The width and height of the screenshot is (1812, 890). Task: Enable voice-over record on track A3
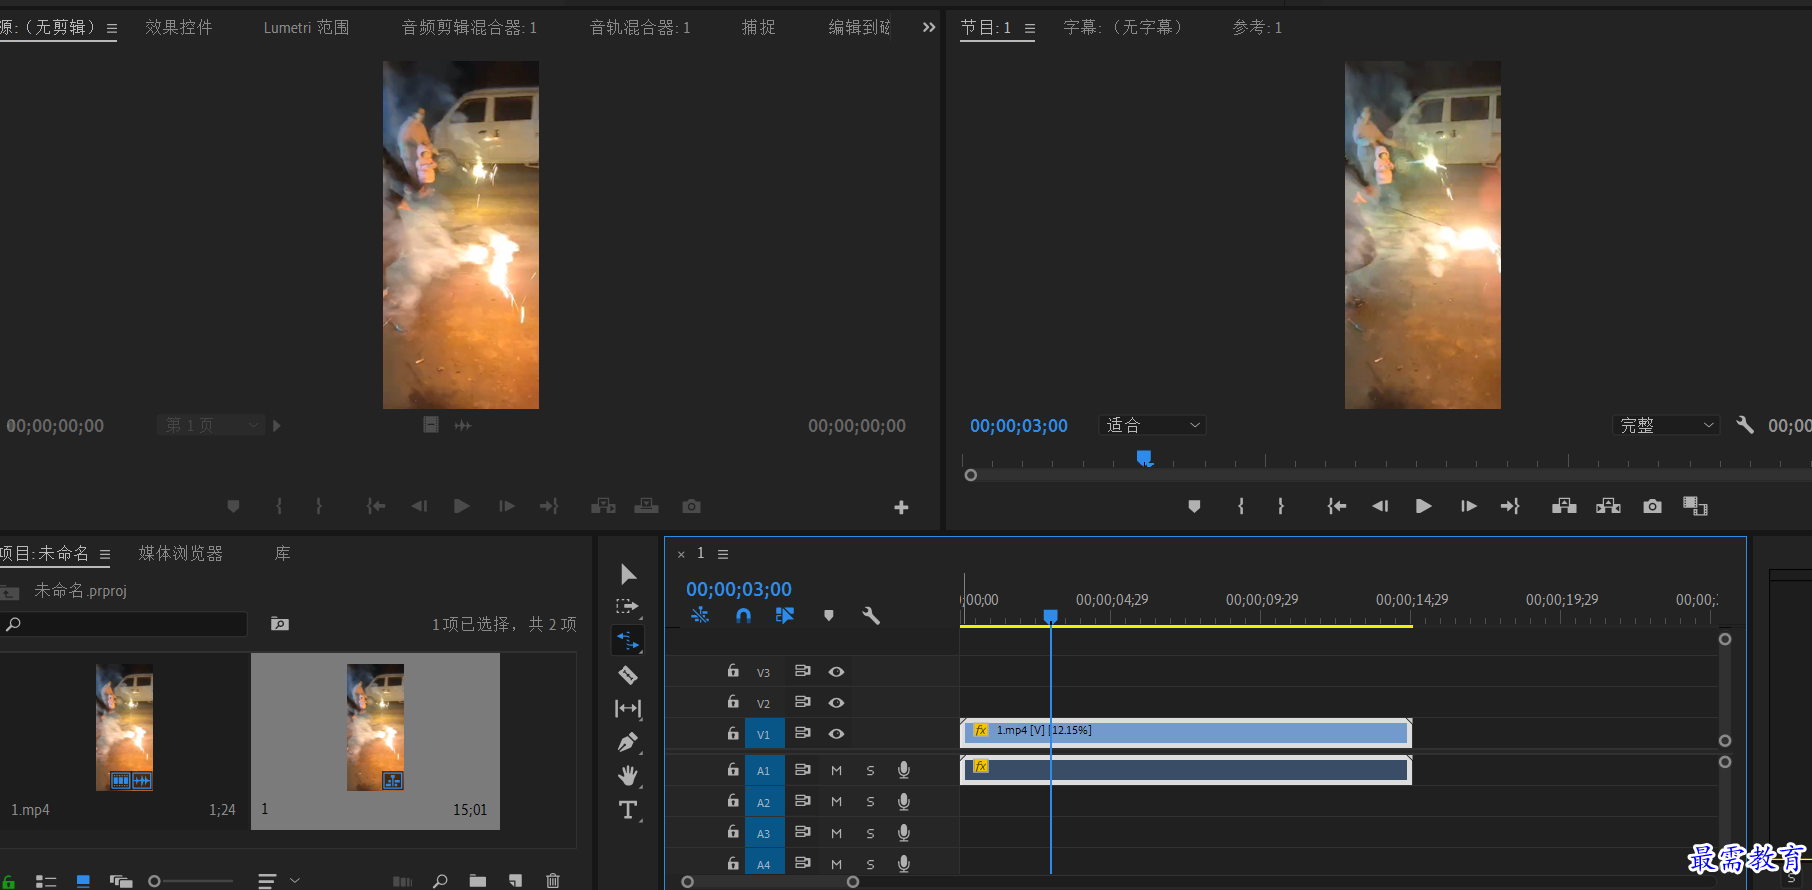pyautogui.click(x=903, y=833)
